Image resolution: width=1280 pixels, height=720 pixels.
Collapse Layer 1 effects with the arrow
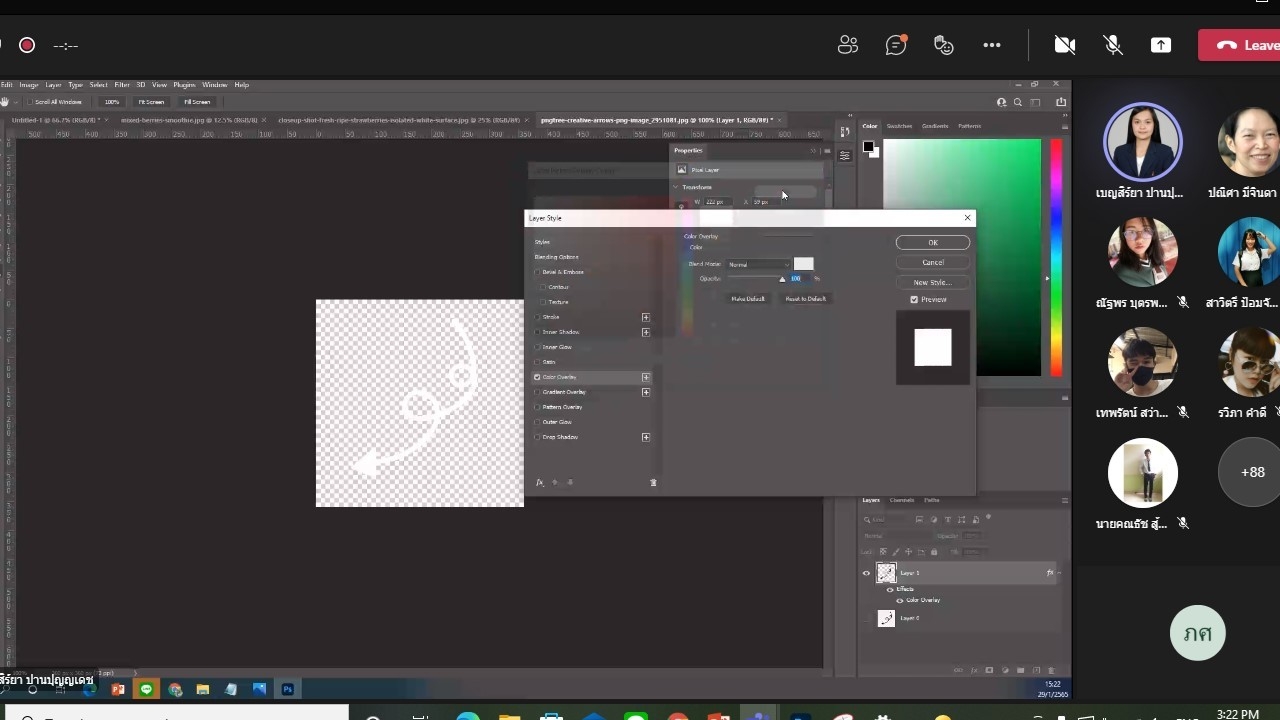tap(1059, 573)
